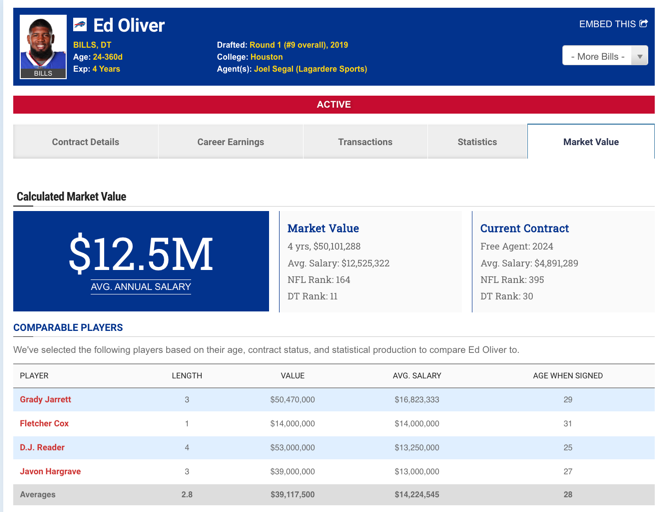Click the draft info 'Round 1 (#9 overall), 2019'
This screenshot has width=661, height=512.
pos(299,45)
